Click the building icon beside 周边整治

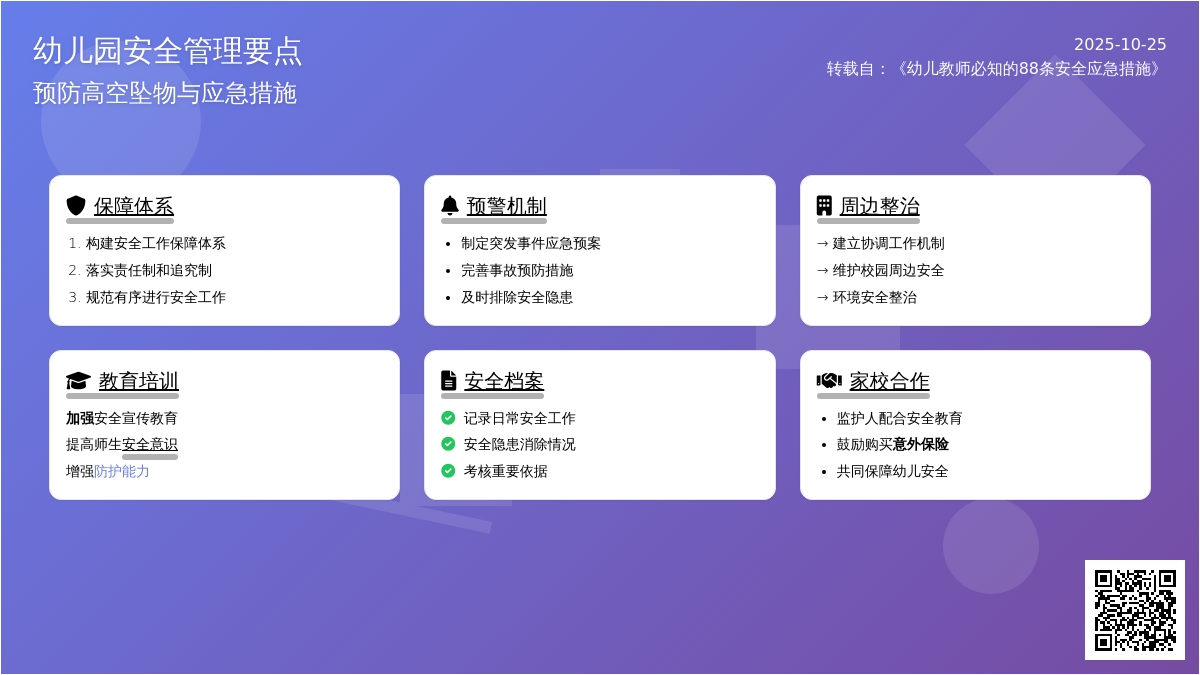(x=824, y=206)
